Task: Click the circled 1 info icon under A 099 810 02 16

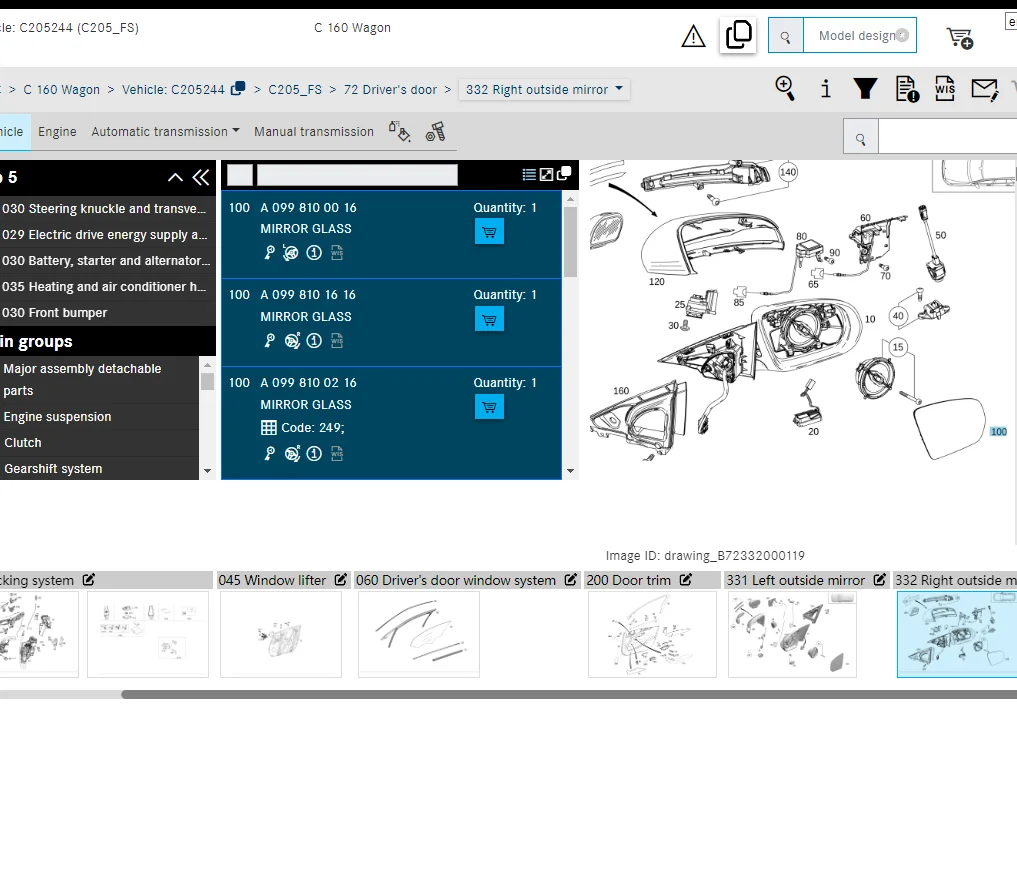Action: pyautogui.click(x=314, y=453)
